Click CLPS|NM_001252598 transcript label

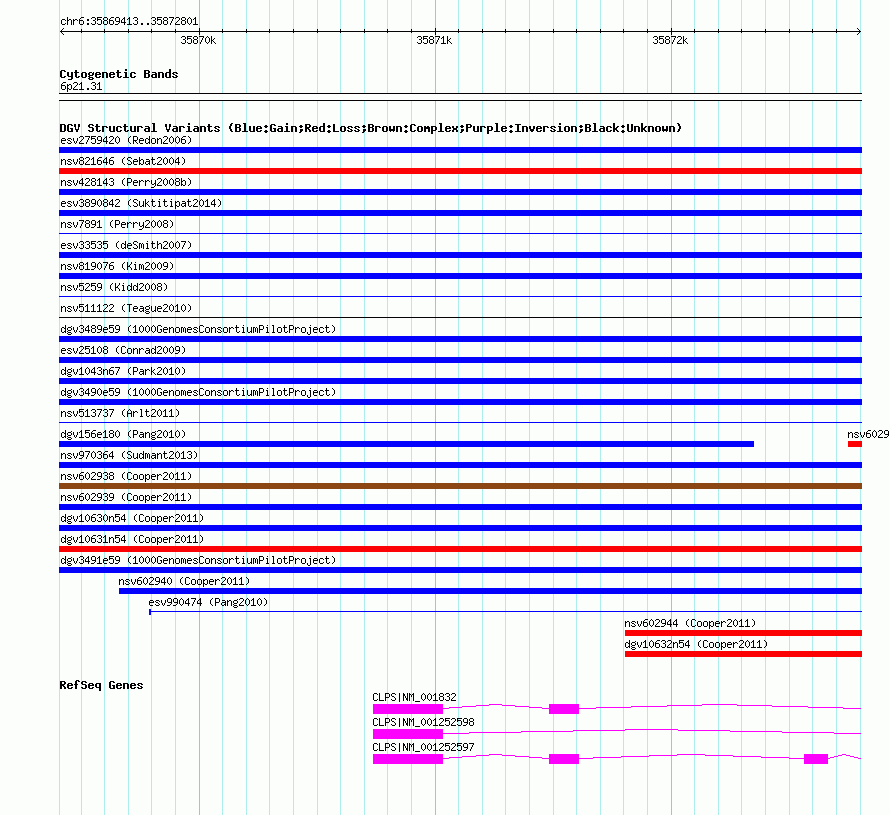[x=423, y=722]
